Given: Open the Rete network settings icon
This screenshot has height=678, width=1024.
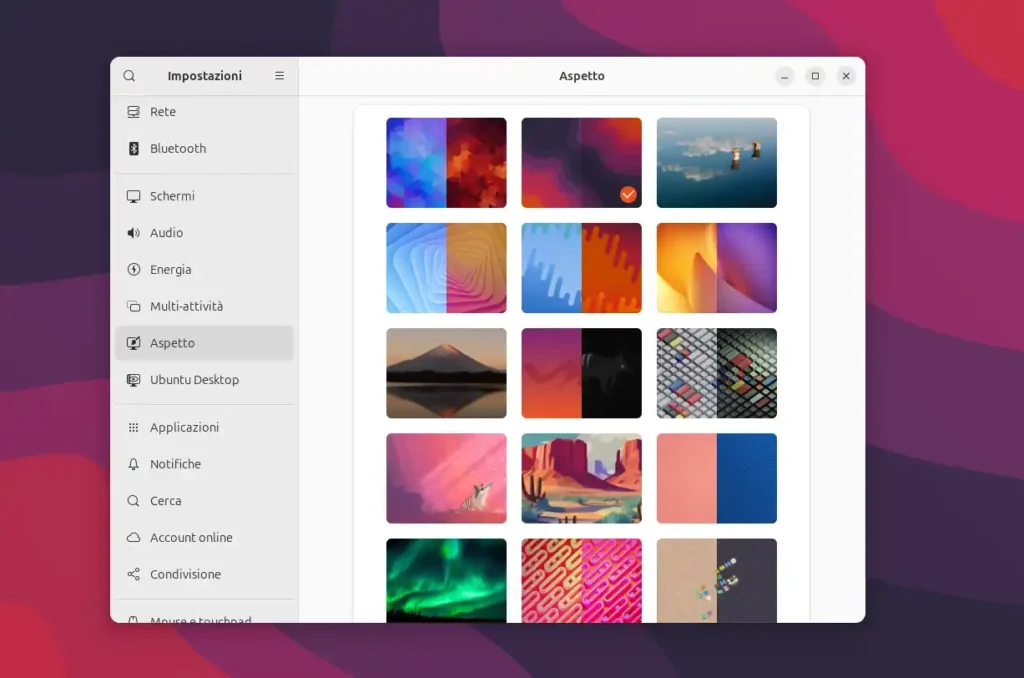Looking at the screenshot, I should pyautogui.click(x=133, y=111).
